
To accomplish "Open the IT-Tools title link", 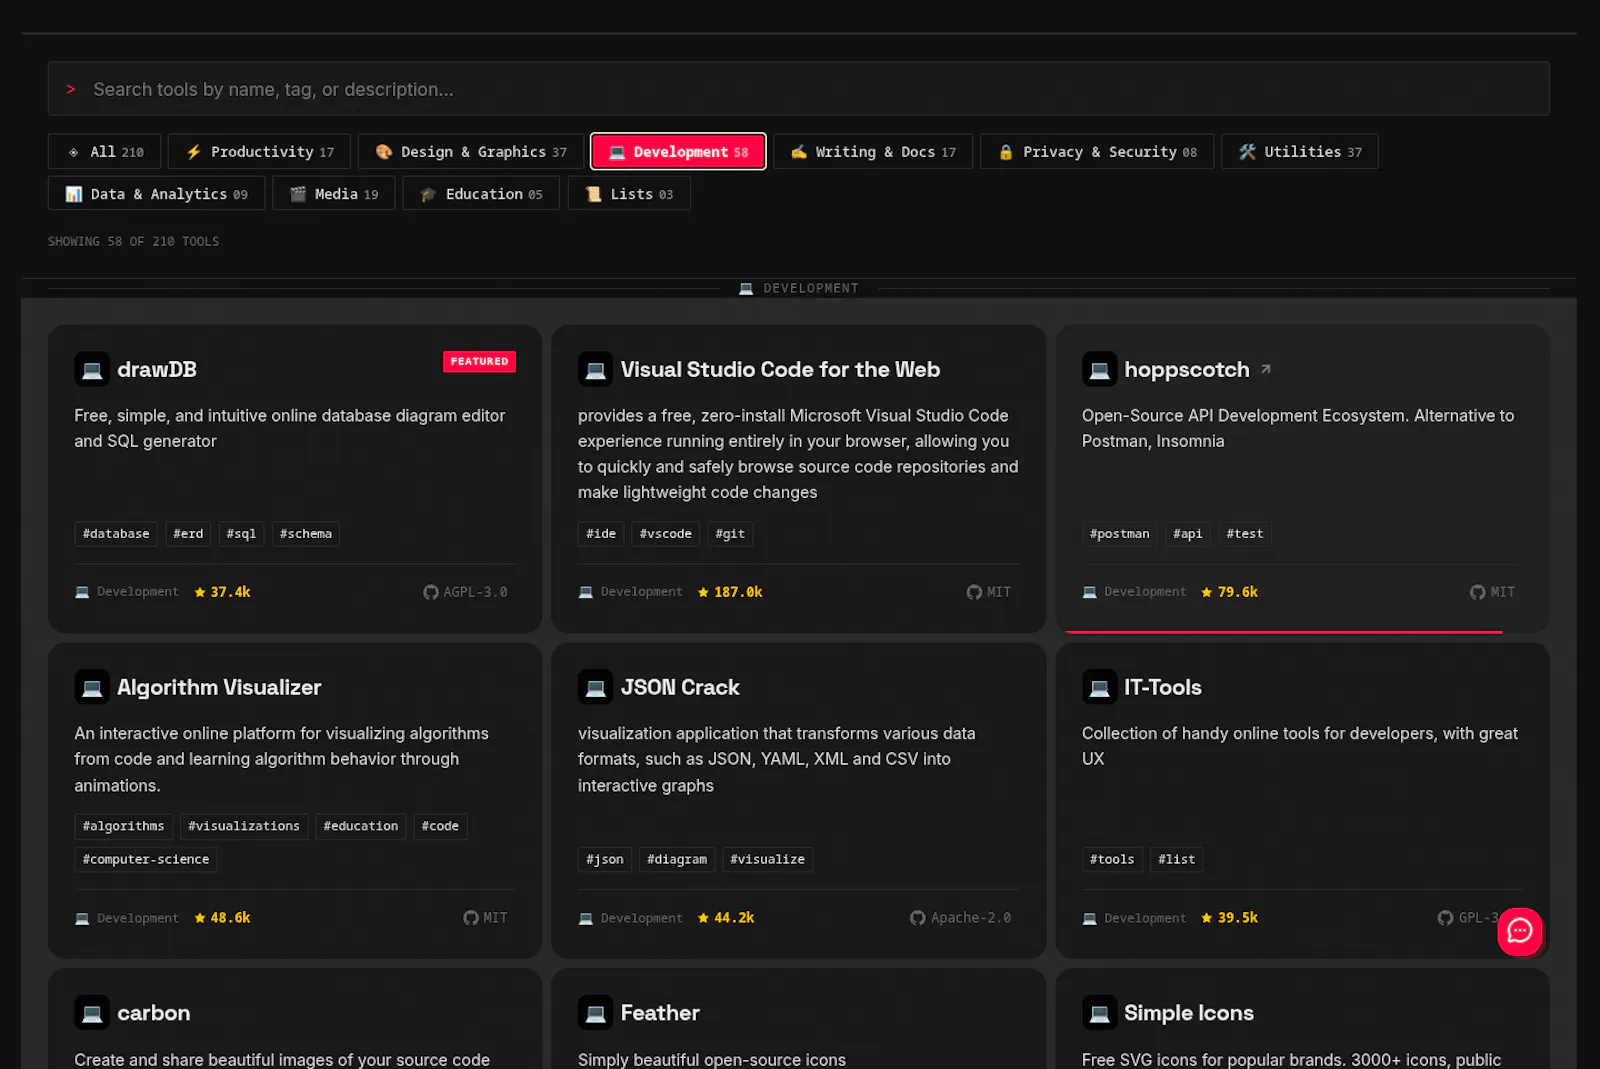I will [x=1163, y=687].
